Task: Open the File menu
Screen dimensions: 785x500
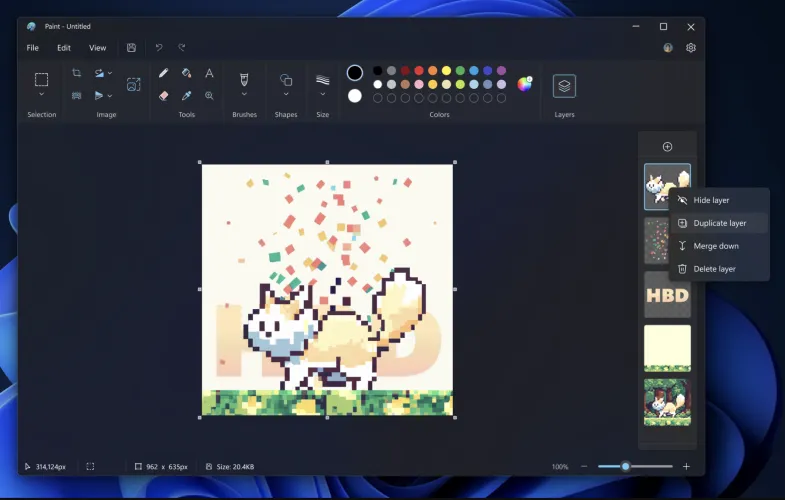Action: tap(33, 48)
